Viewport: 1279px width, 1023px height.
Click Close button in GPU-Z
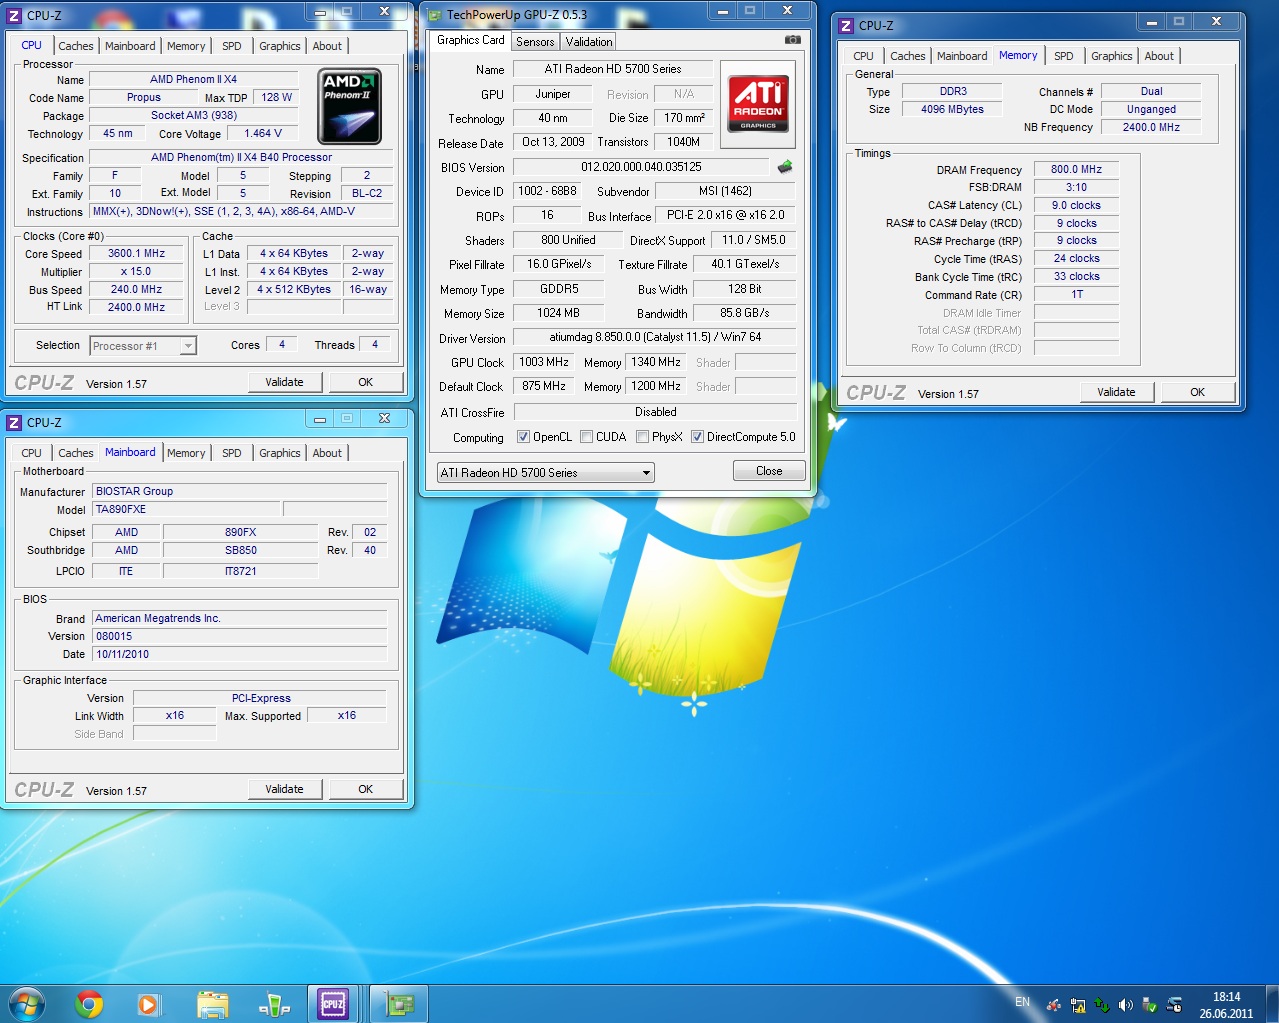coord(769,471)
